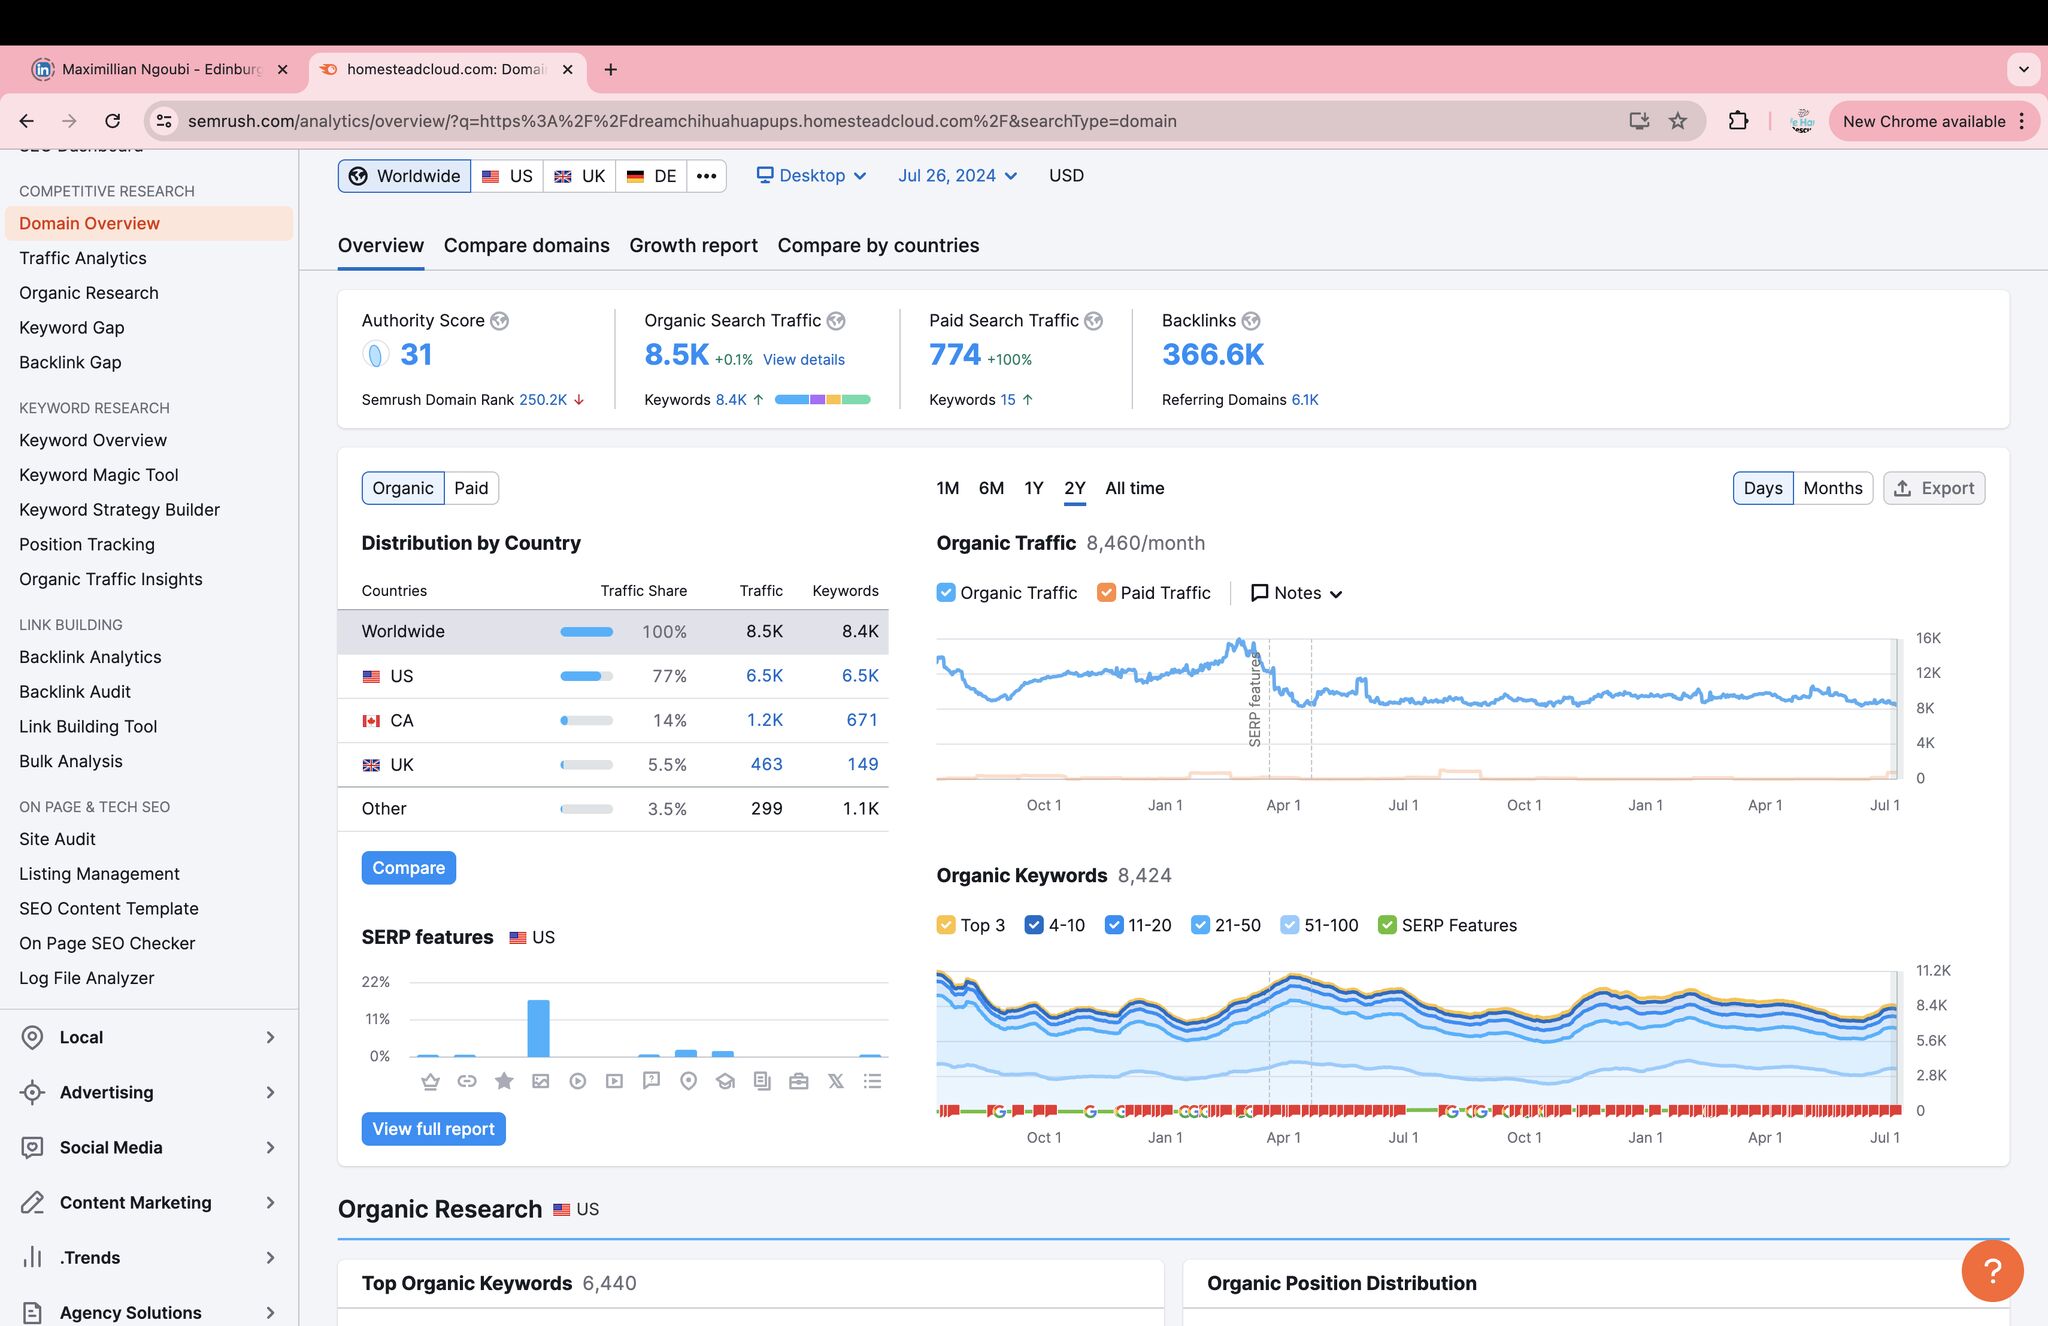Expand the Local sidebar section
2048x1326 pixels.
coord(148,1037)
